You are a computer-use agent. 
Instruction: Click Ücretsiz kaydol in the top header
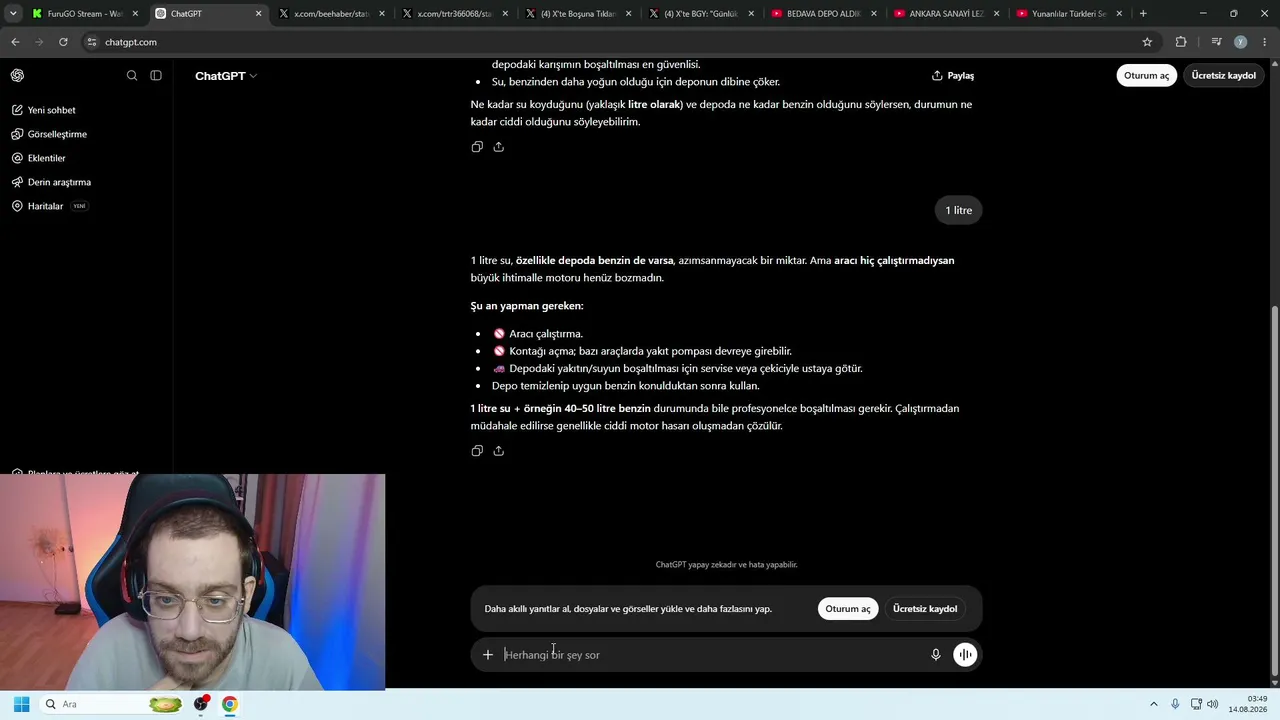1223,76
